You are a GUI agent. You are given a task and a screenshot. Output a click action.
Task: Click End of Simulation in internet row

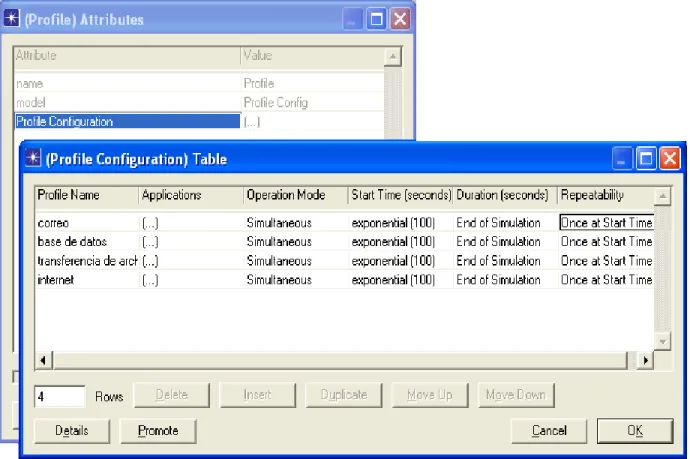point(505,280)
